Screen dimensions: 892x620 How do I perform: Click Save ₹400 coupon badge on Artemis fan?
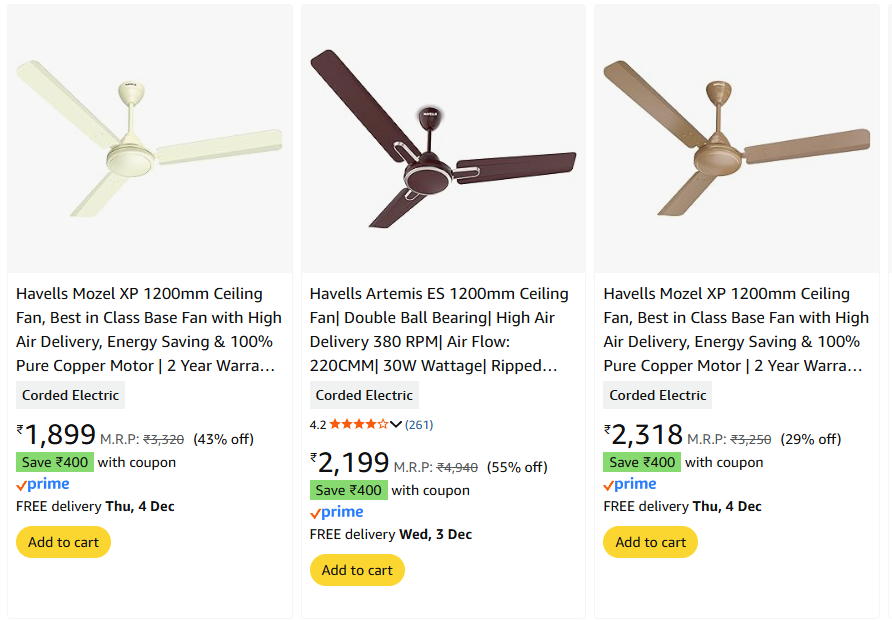(349, 490)
